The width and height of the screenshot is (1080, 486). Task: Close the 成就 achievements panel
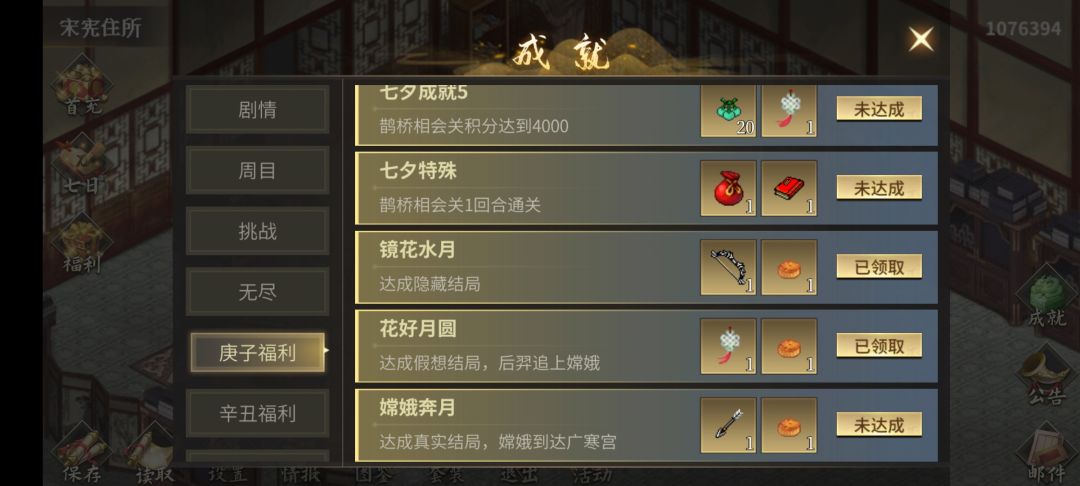[x=921, y=39]
